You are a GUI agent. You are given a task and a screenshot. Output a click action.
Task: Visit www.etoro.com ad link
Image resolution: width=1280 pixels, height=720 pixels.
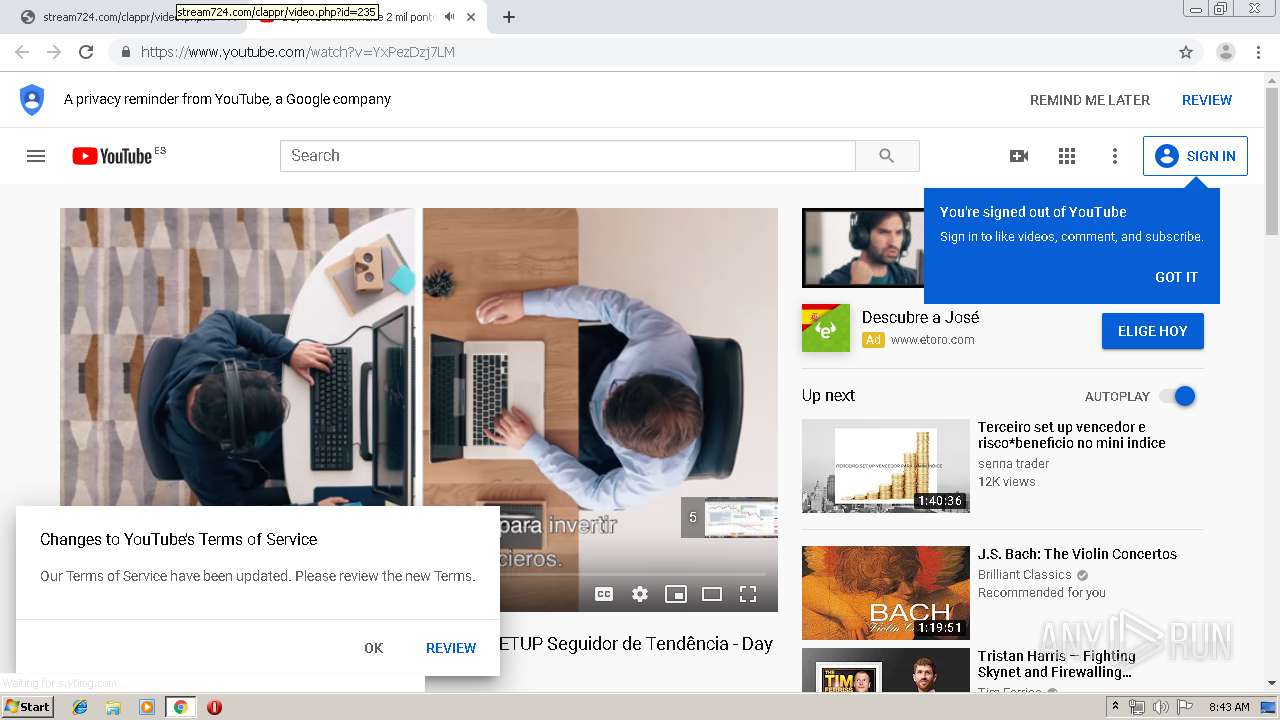click(932, 340)
